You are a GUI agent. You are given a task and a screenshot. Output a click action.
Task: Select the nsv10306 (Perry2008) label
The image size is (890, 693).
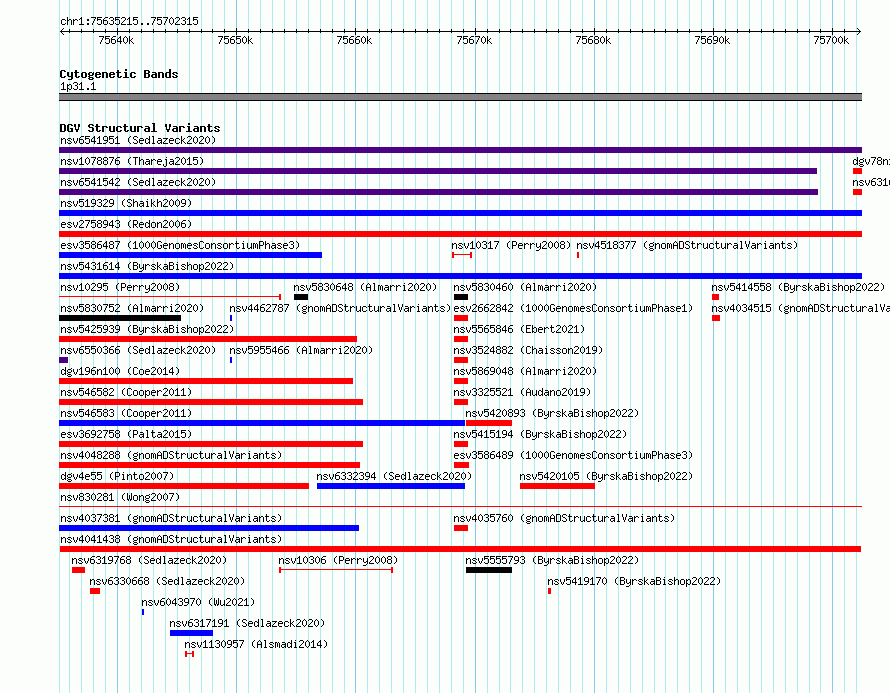point(338,560)
